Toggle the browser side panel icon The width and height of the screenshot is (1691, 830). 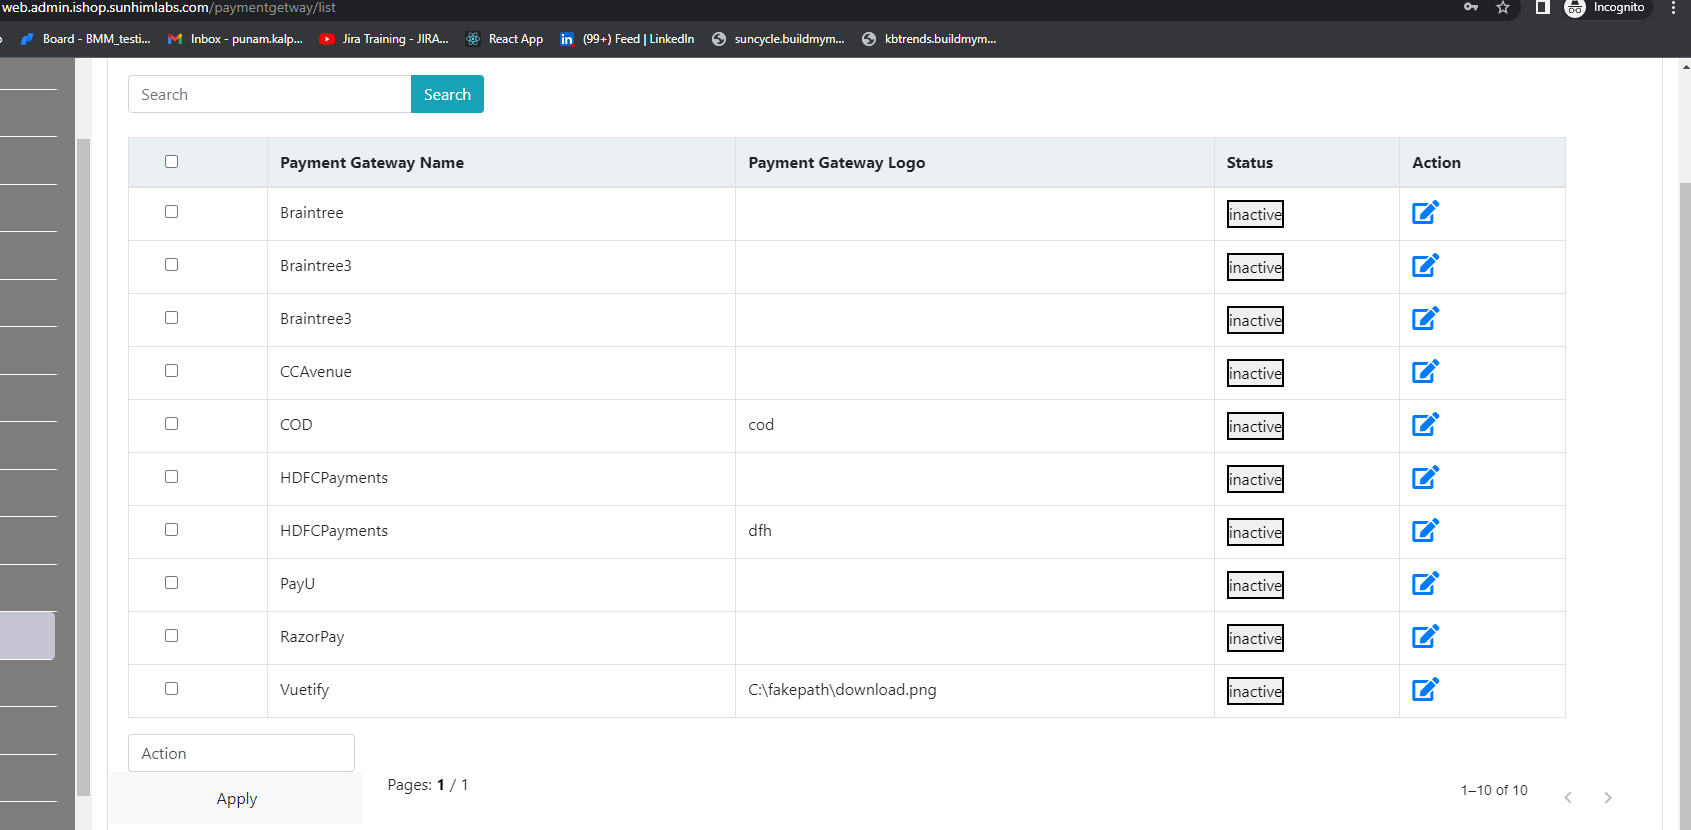tap(1542, 7)
